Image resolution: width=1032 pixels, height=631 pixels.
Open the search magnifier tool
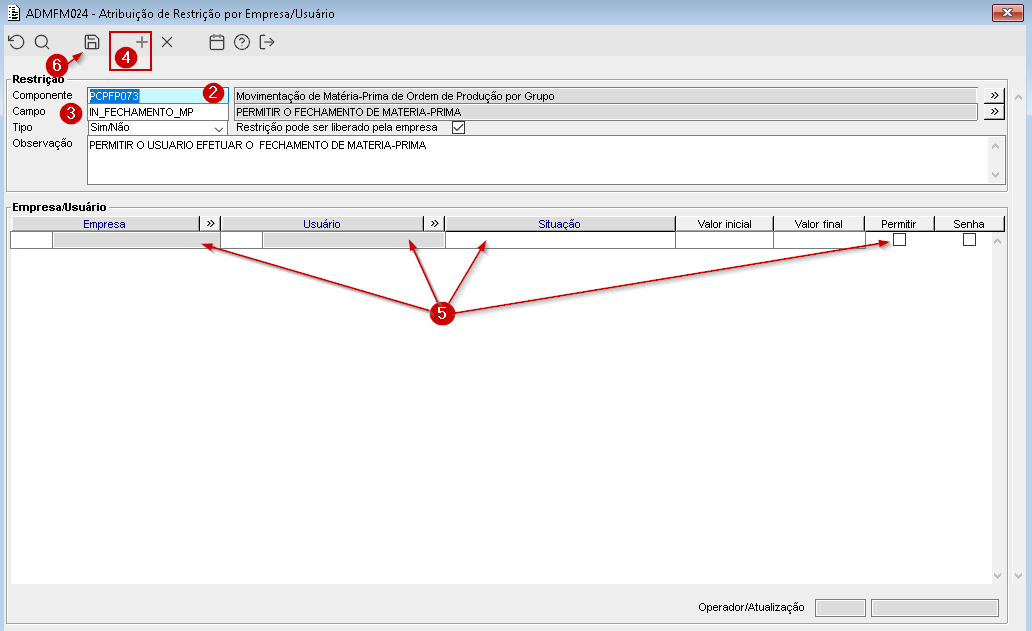click(42, 42)
